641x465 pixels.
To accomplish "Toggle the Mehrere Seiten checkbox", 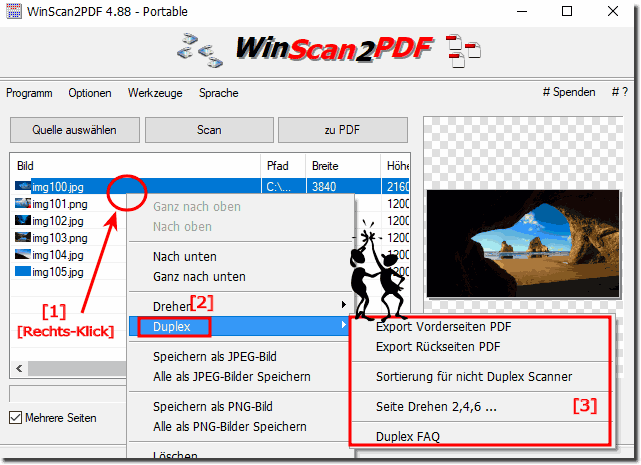I will pos(16,418).
